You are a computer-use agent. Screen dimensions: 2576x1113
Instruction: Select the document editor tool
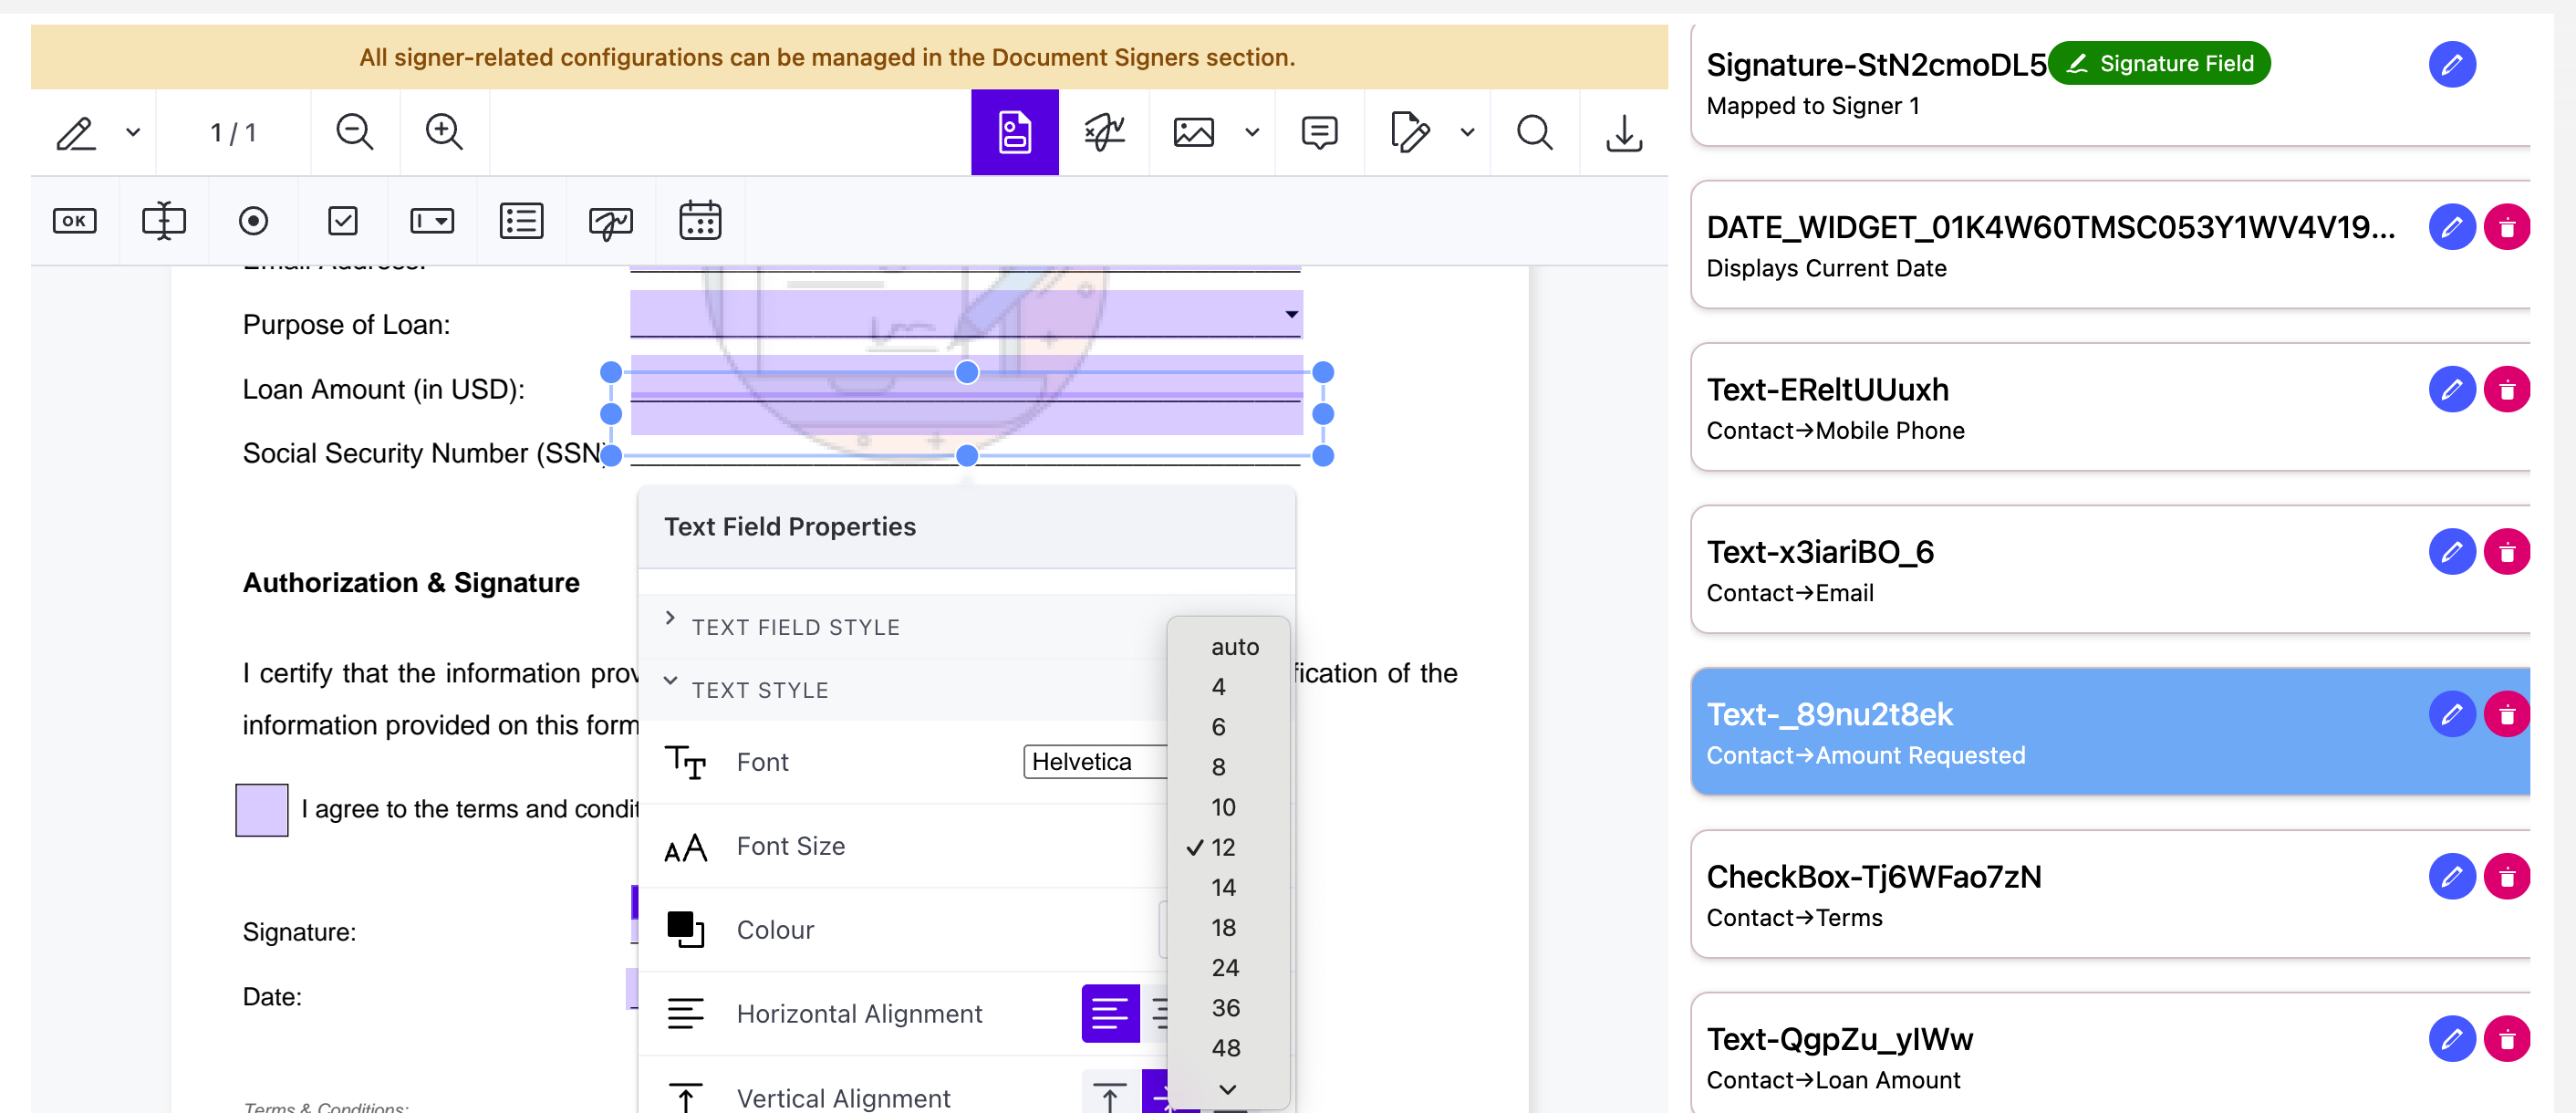[x=1409, y=133]
